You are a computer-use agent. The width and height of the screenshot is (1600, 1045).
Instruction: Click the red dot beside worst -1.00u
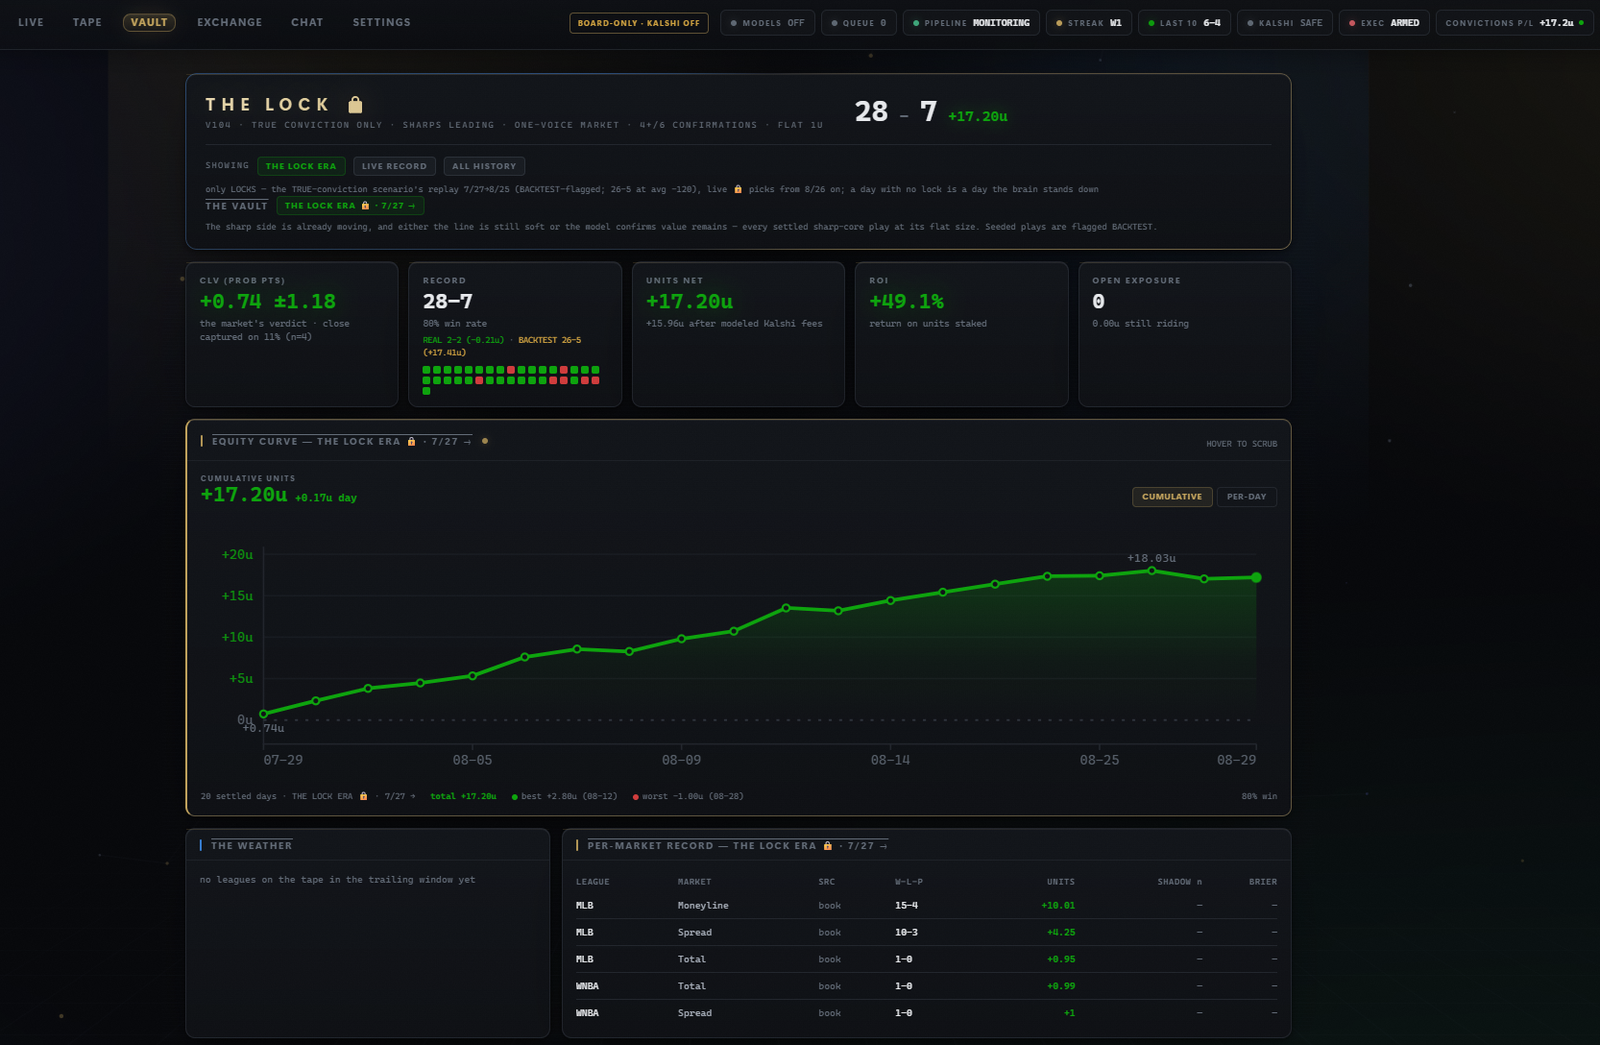click(635, 797)
